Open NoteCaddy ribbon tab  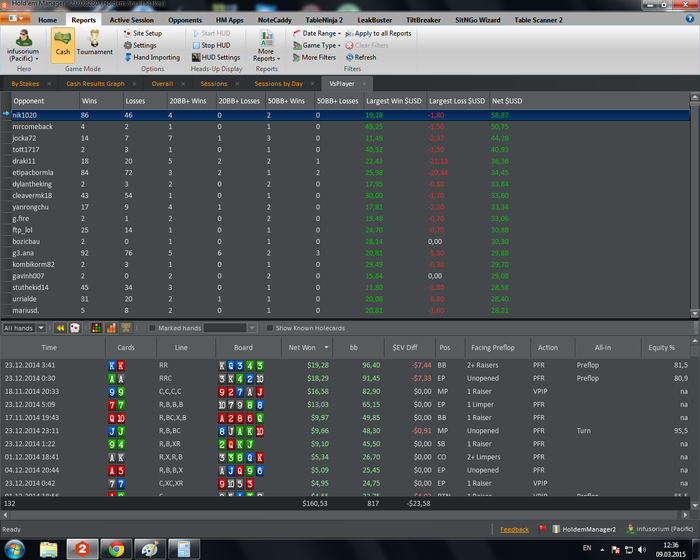(275, 20)
